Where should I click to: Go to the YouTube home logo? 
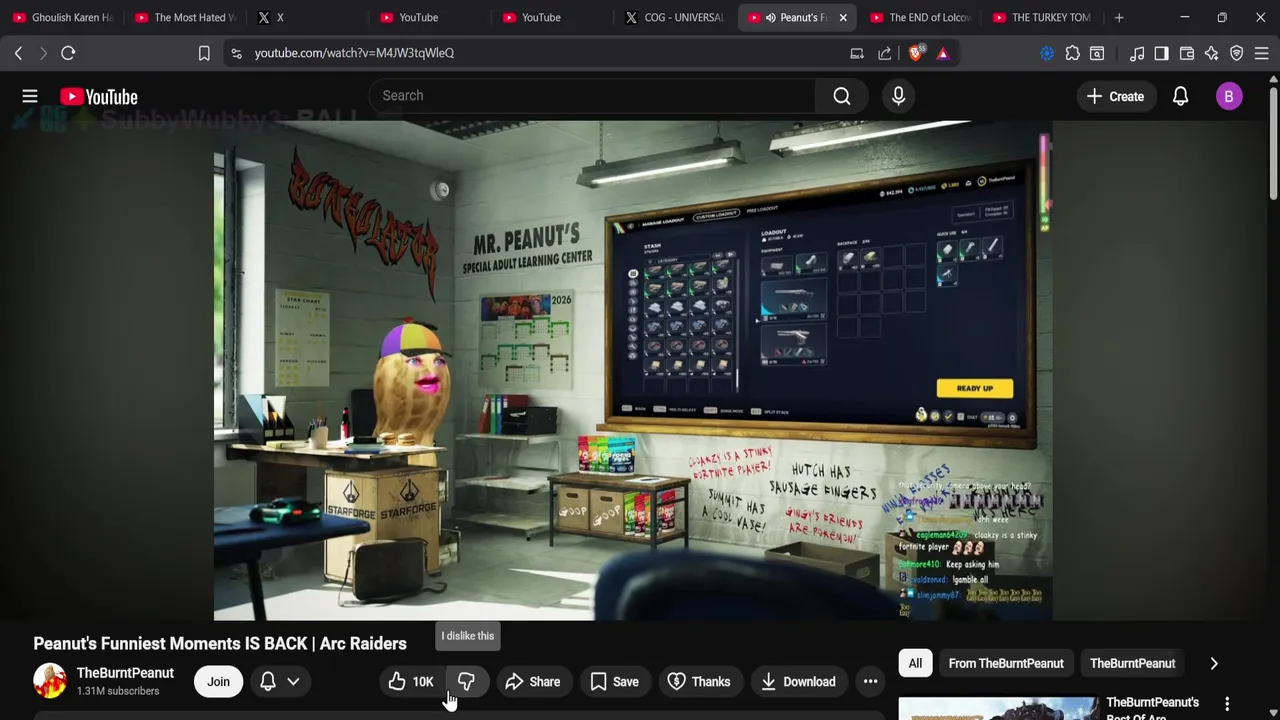click(x=98, y=96)
